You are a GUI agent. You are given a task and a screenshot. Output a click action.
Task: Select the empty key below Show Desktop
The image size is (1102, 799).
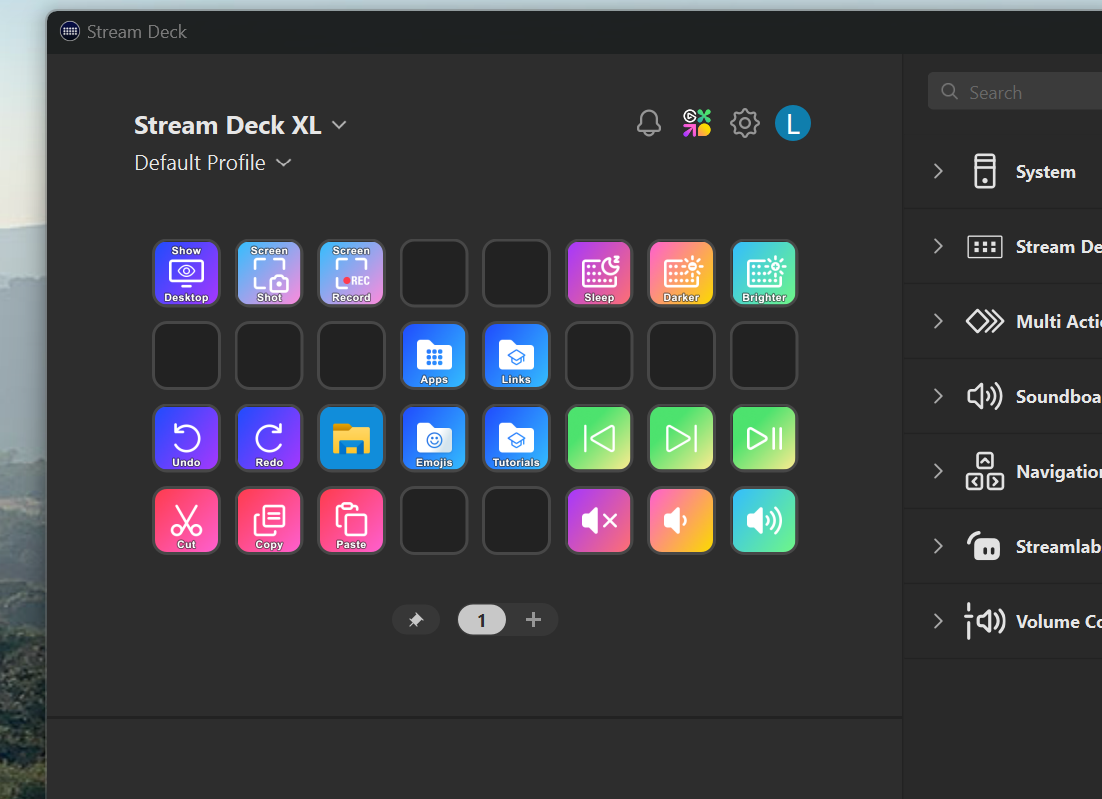point(186,356)
